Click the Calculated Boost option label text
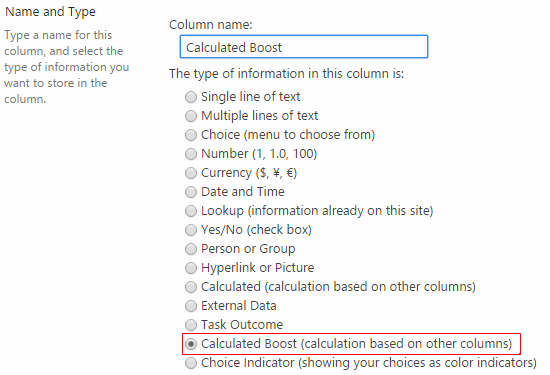This screenshot has width=550, height=375. 356,344
